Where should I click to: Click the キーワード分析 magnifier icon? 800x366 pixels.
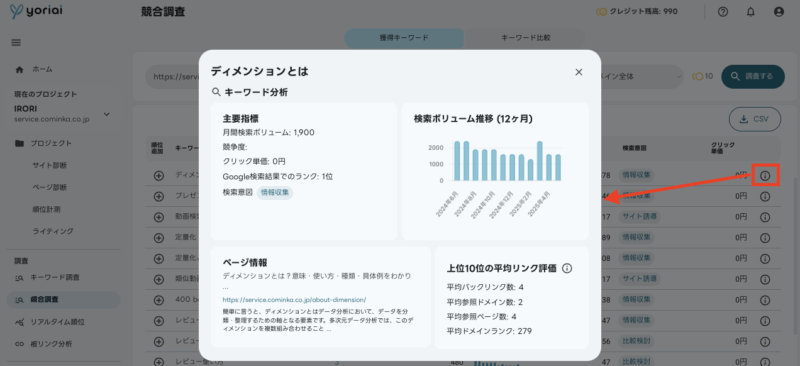coord(216,92)
